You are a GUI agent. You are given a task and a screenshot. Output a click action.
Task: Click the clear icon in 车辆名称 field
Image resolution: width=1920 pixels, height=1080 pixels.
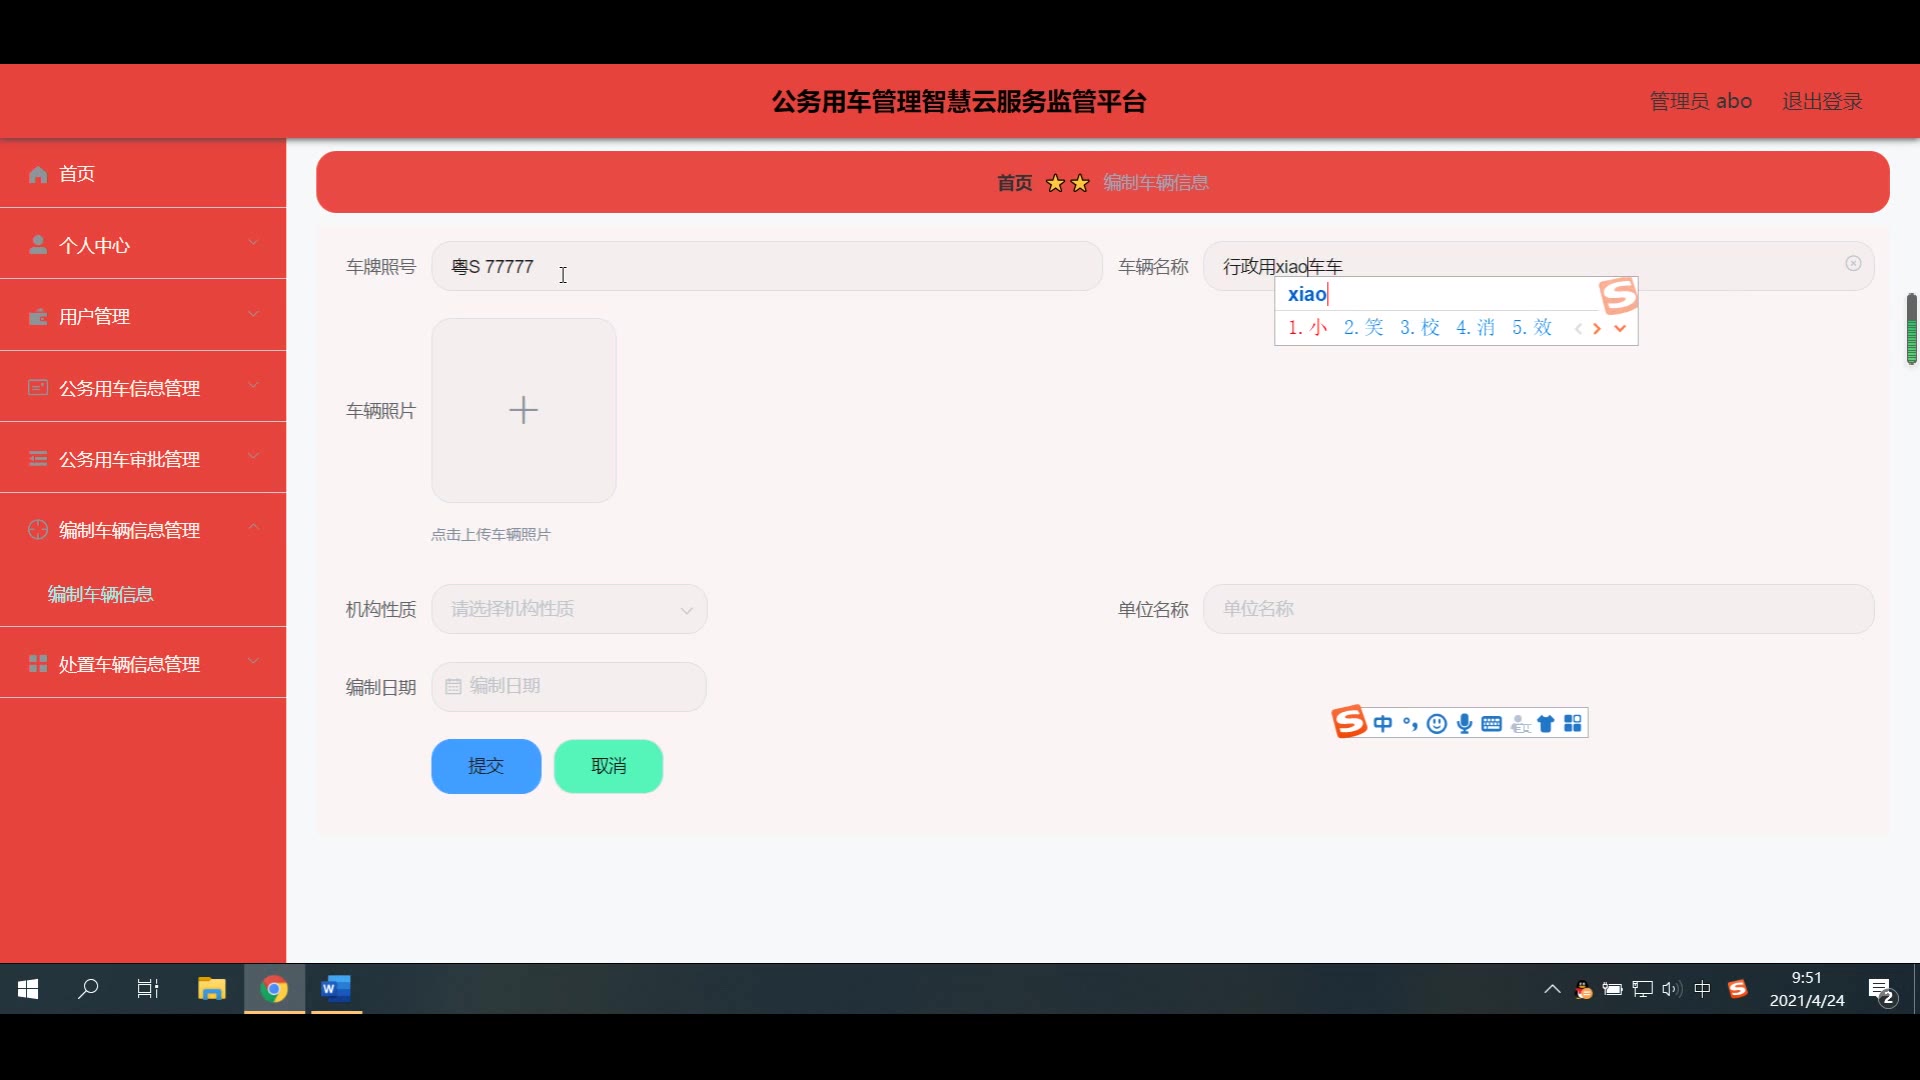click(x=1853, y=264)
